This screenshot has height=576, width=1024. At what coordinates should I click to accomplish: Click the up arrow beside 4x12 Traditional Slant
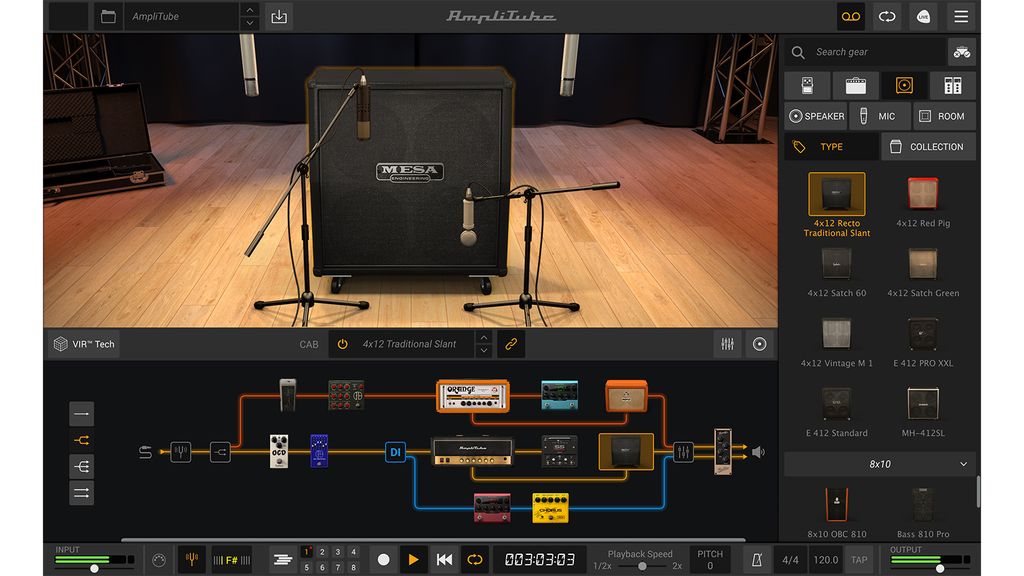484,338
